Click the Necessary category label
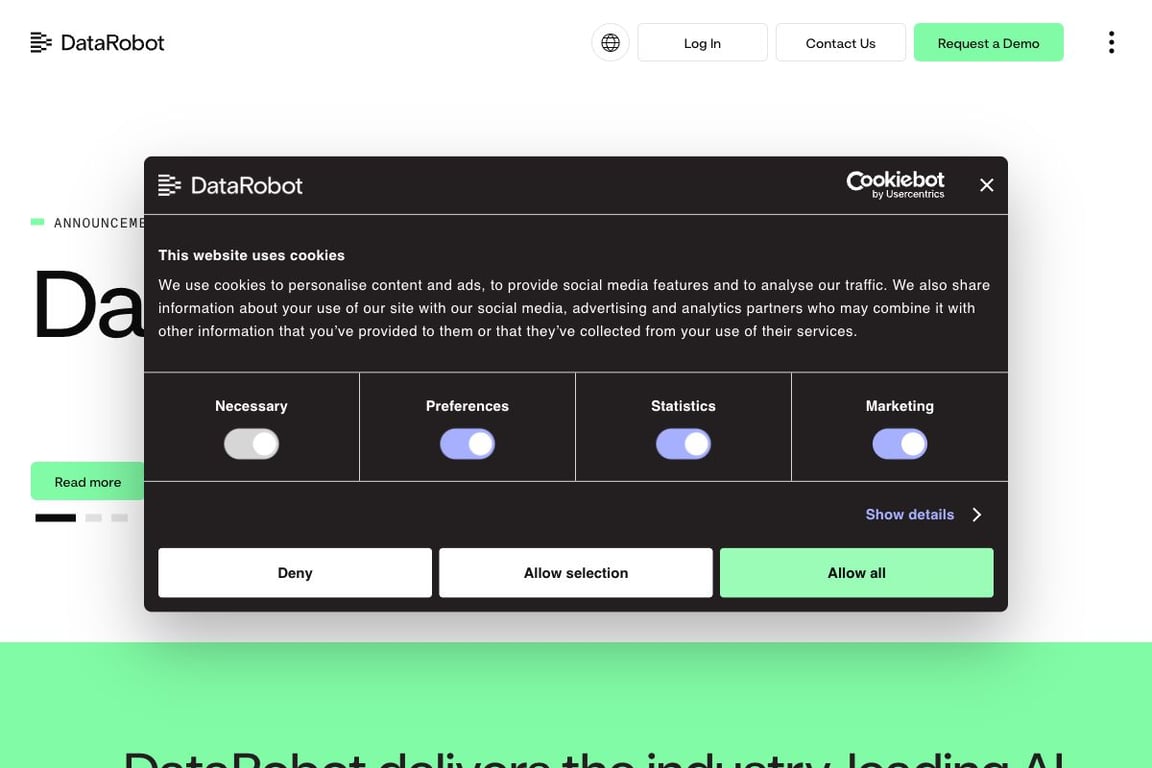The width and height of the screenshot is (1152, 768). click(251, 406)
